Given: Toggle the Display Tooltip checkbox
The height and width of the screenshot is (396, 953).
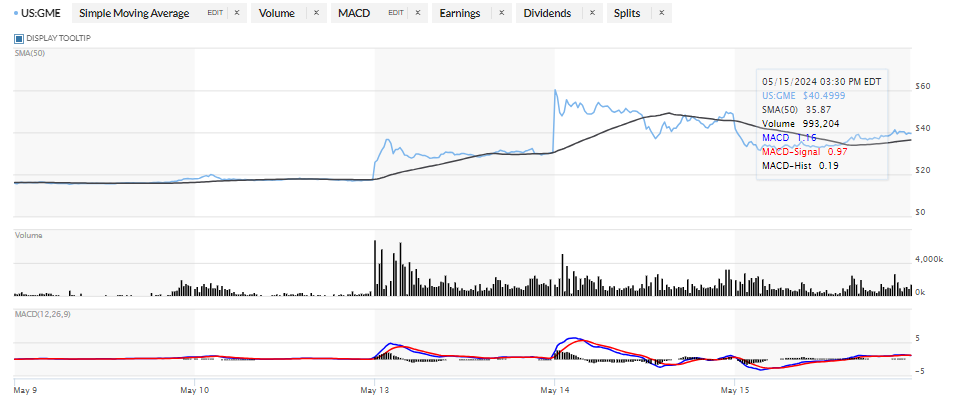Looking at the screenshot, I should (19, 38).
